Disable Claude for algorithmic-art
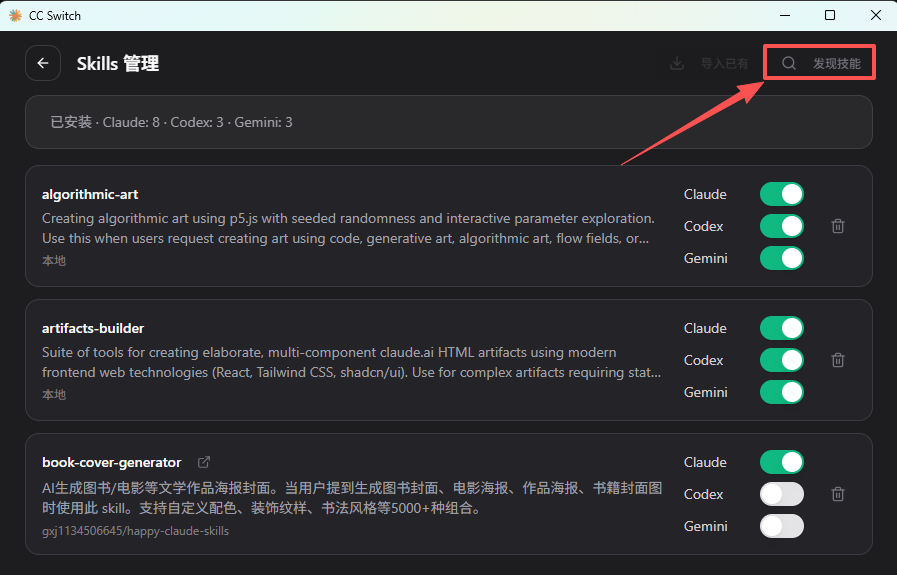 point(781,194)
